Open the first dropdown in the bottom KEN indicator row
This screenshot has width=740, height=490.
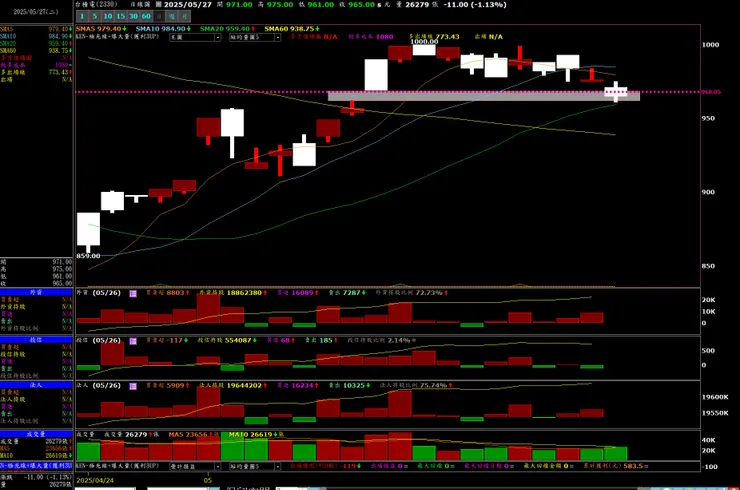click(195, 466)
